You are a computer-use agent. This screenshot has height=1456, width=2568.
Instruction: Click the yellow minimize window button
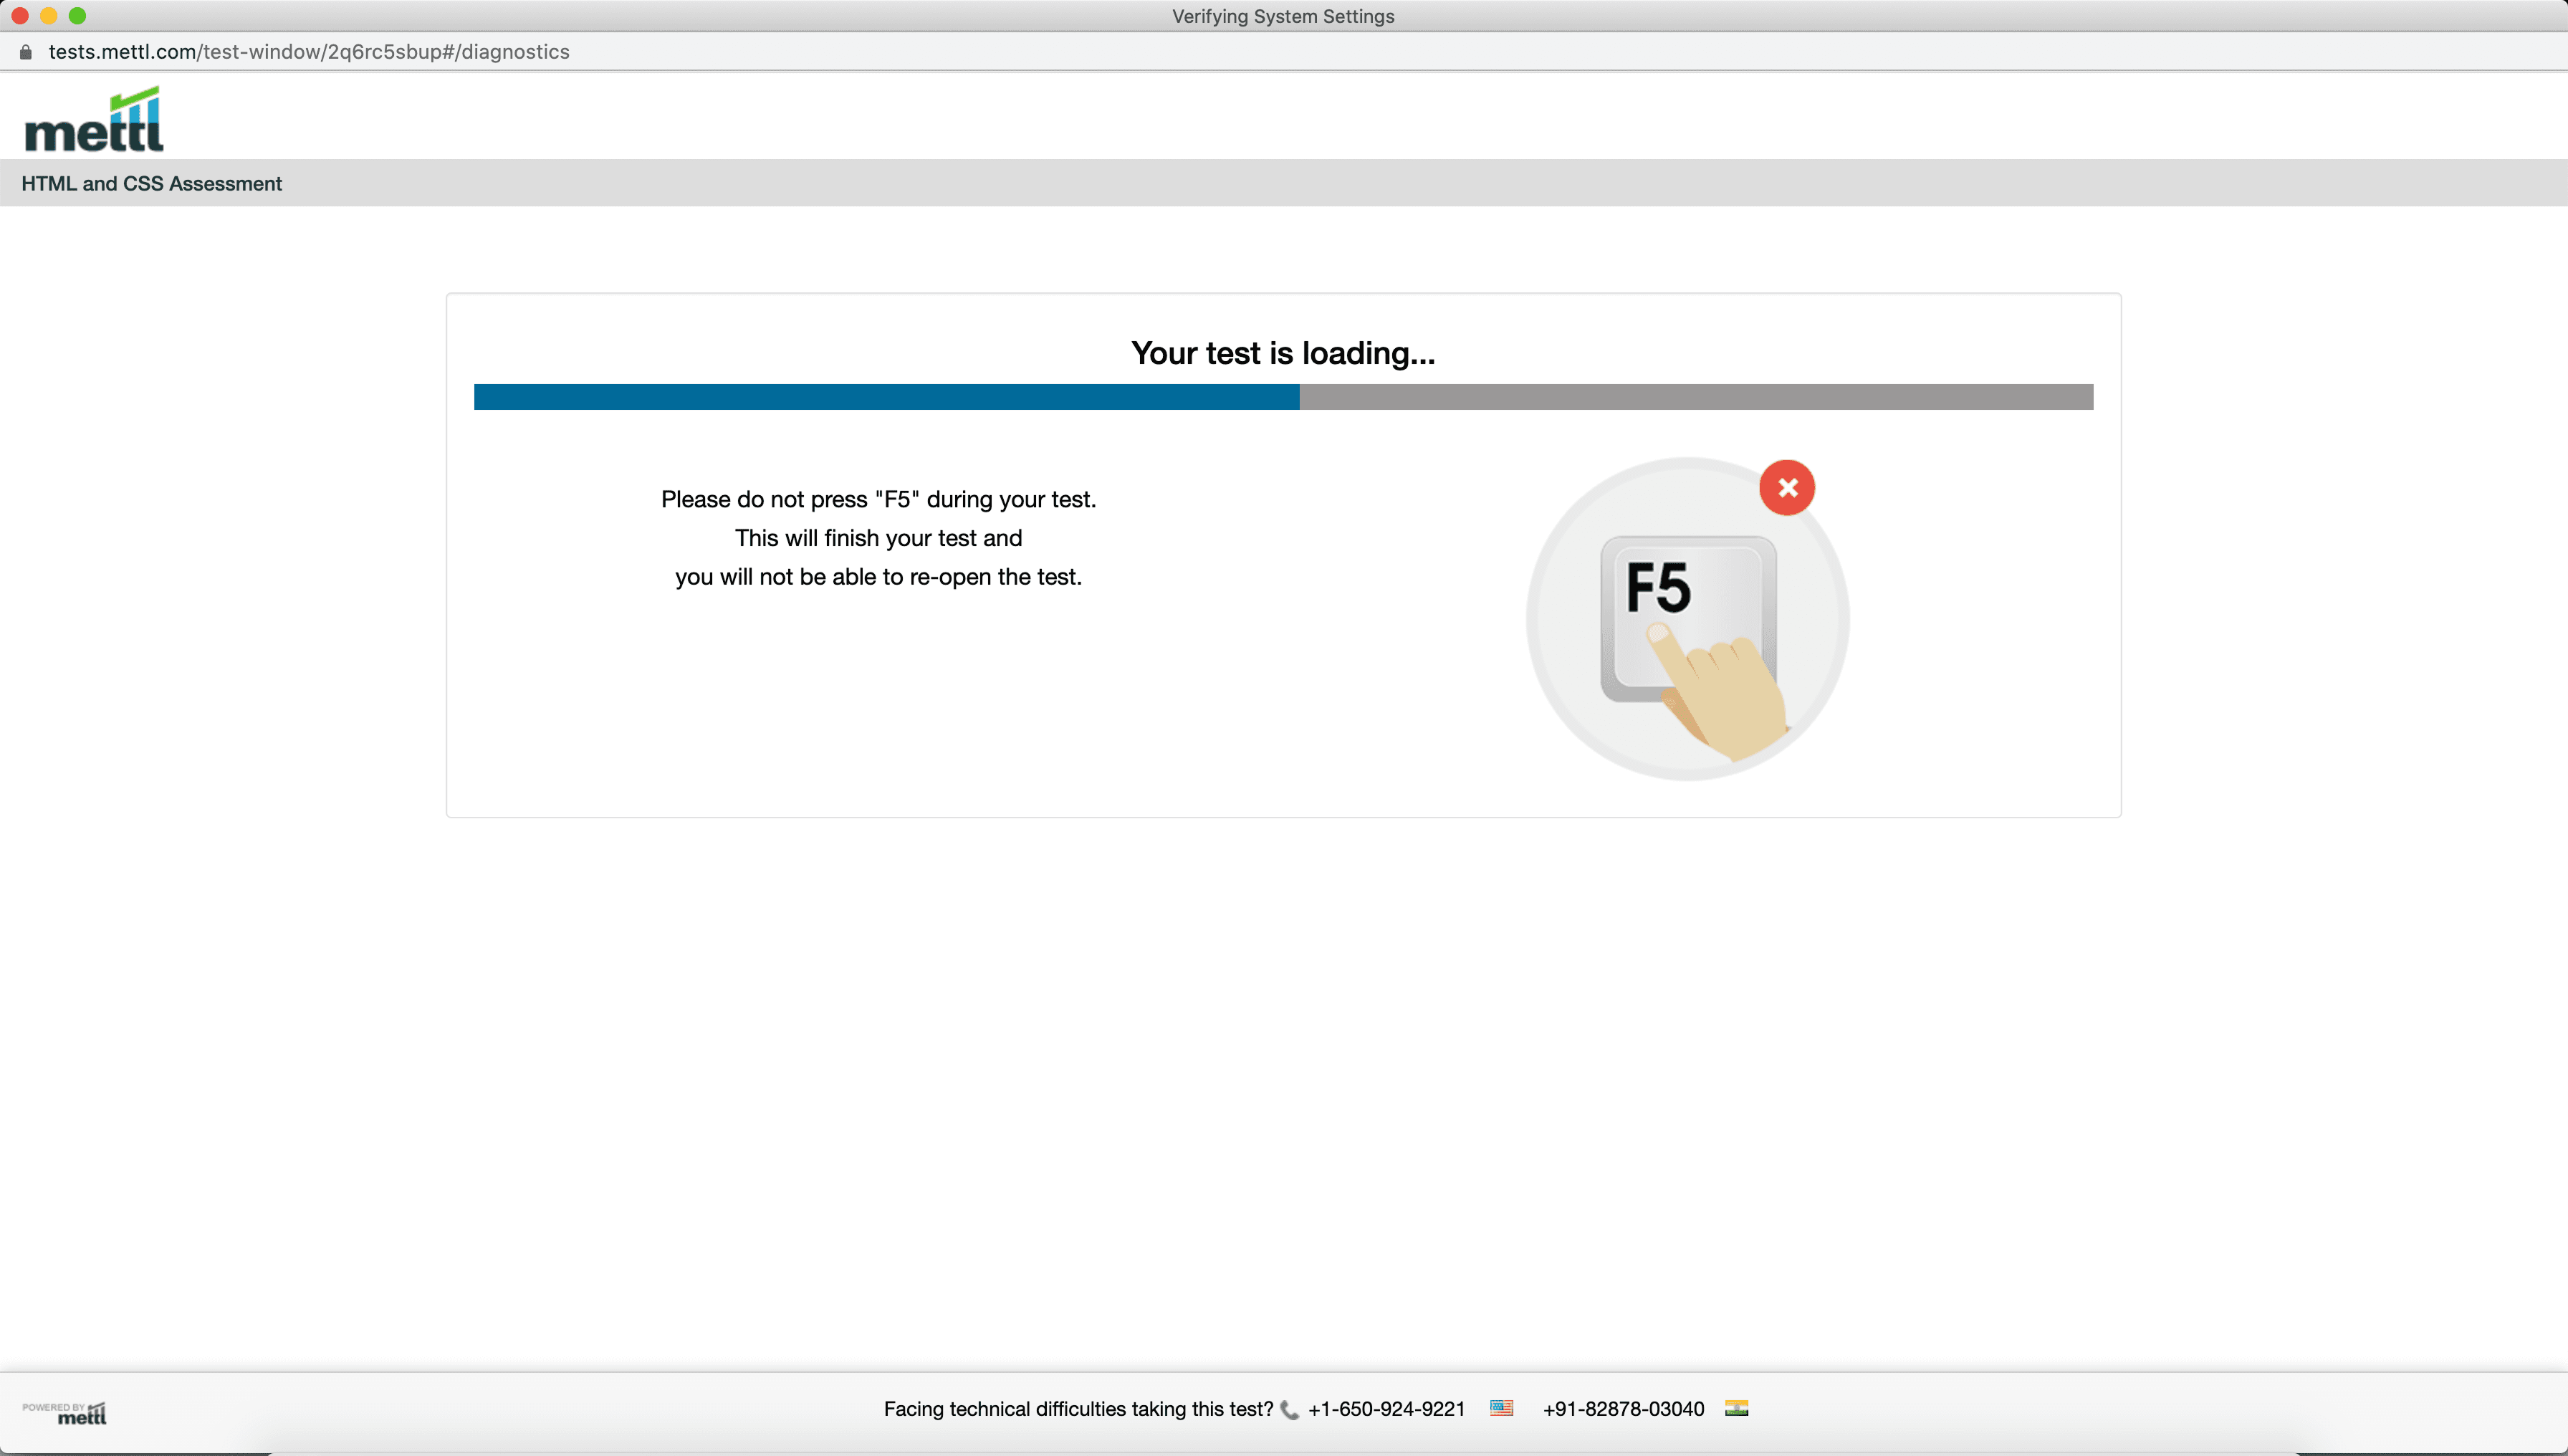coord(49,16)
